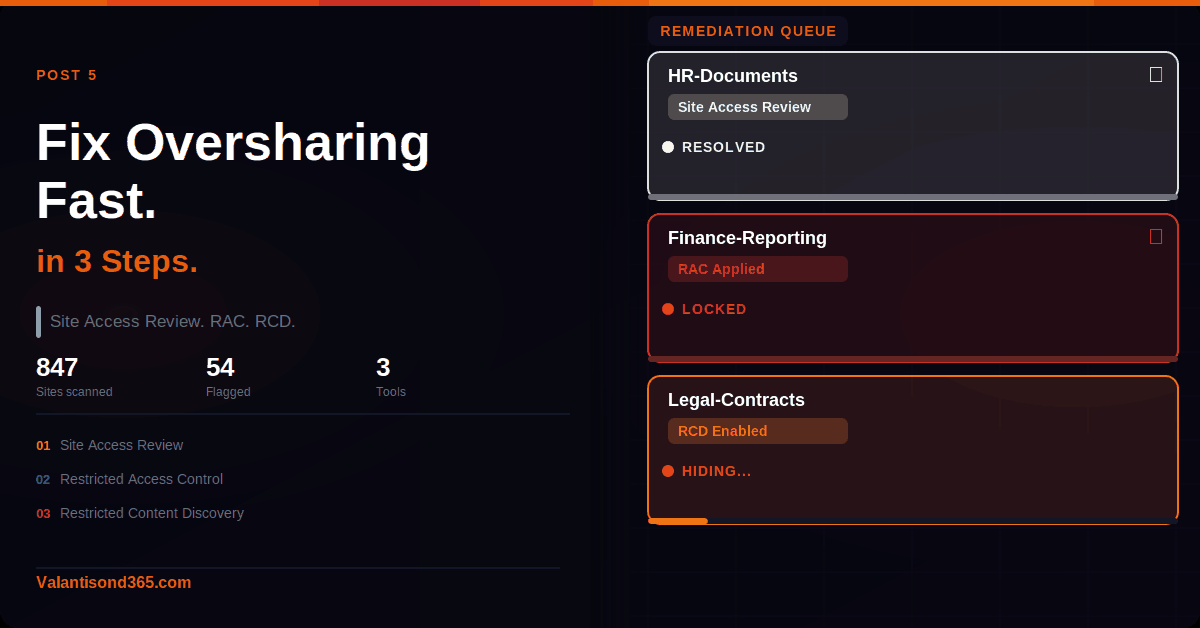
Task: Click the red LOCKED status dot
Action: point(668,309)
